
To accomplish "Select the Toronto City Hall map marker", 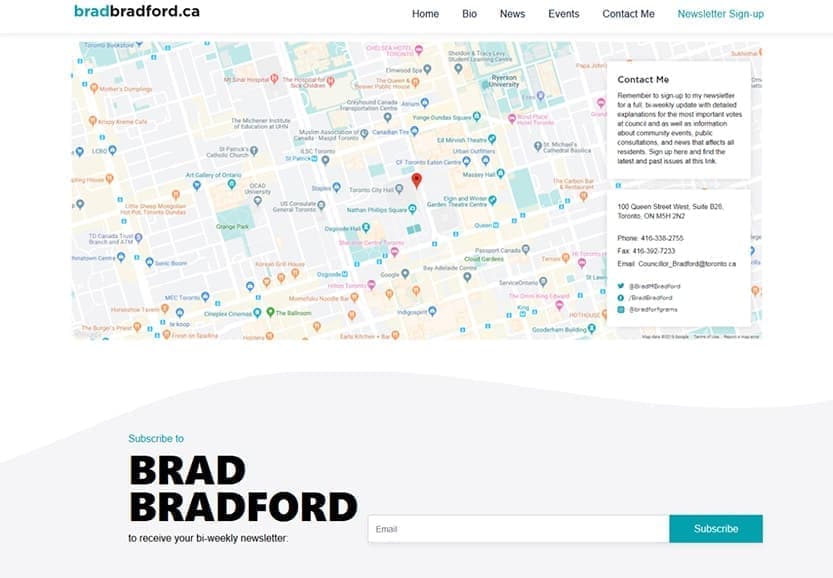I will 399,189.
